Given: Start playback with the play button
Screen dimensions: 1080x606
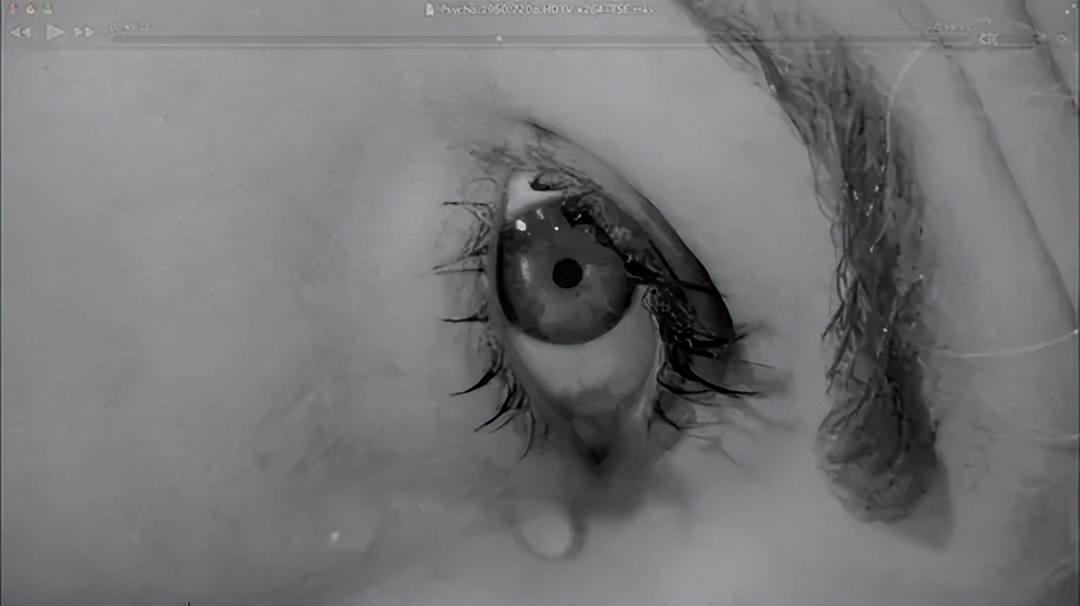Looking at the screenshot, I should pos(54,32).
